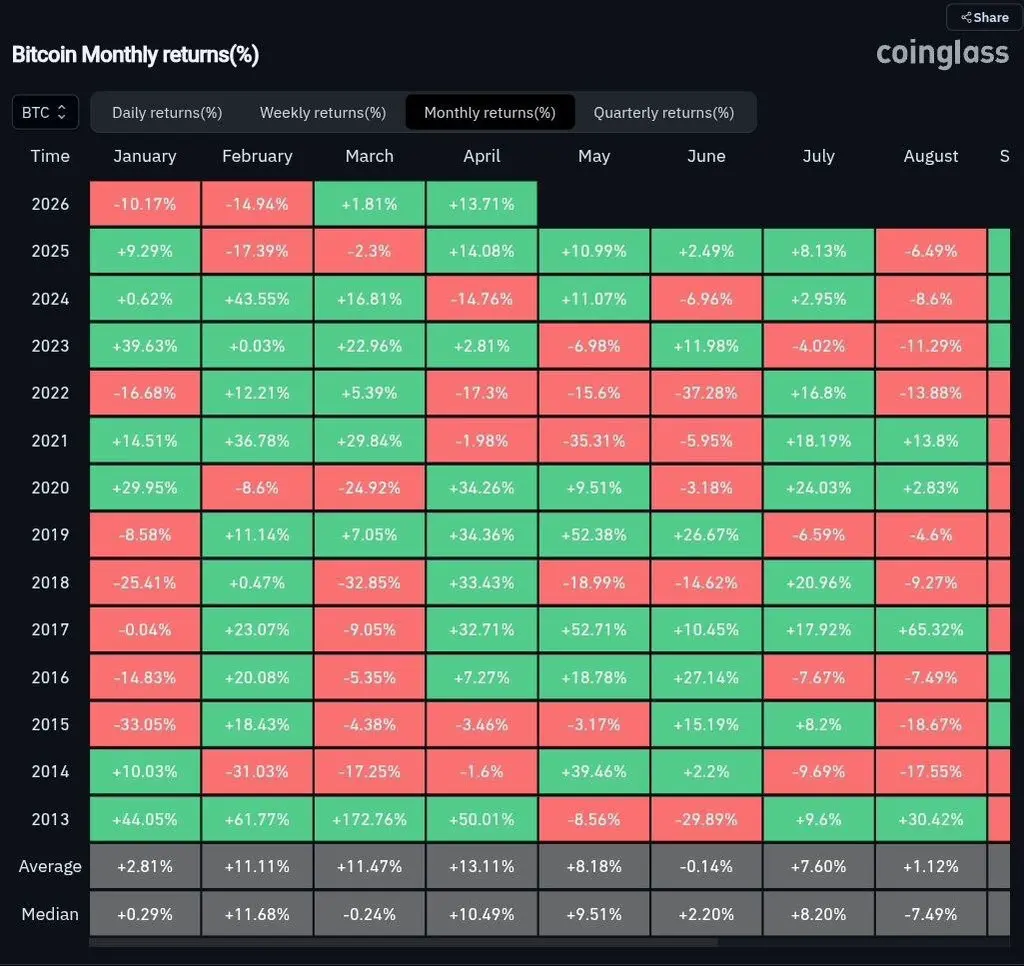
Task: Click the August column header
Action: [x=931, y=156]
